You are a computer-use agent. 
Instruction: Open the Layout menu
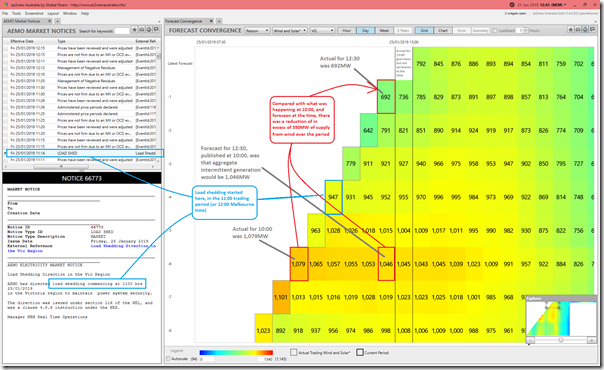coord(53,13)
